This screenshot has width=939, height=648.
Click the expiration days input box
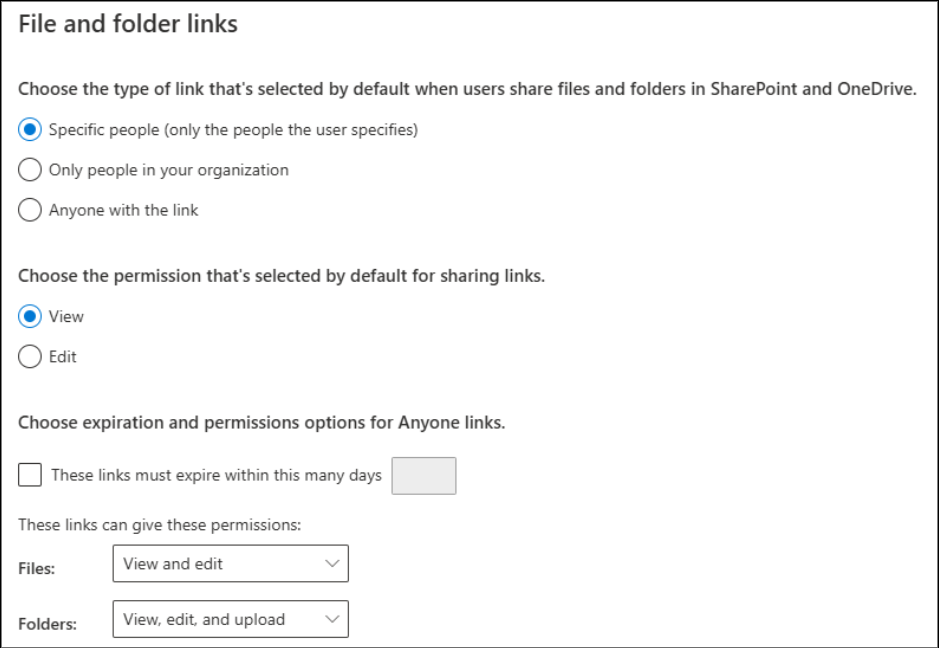tap(423, 476)
